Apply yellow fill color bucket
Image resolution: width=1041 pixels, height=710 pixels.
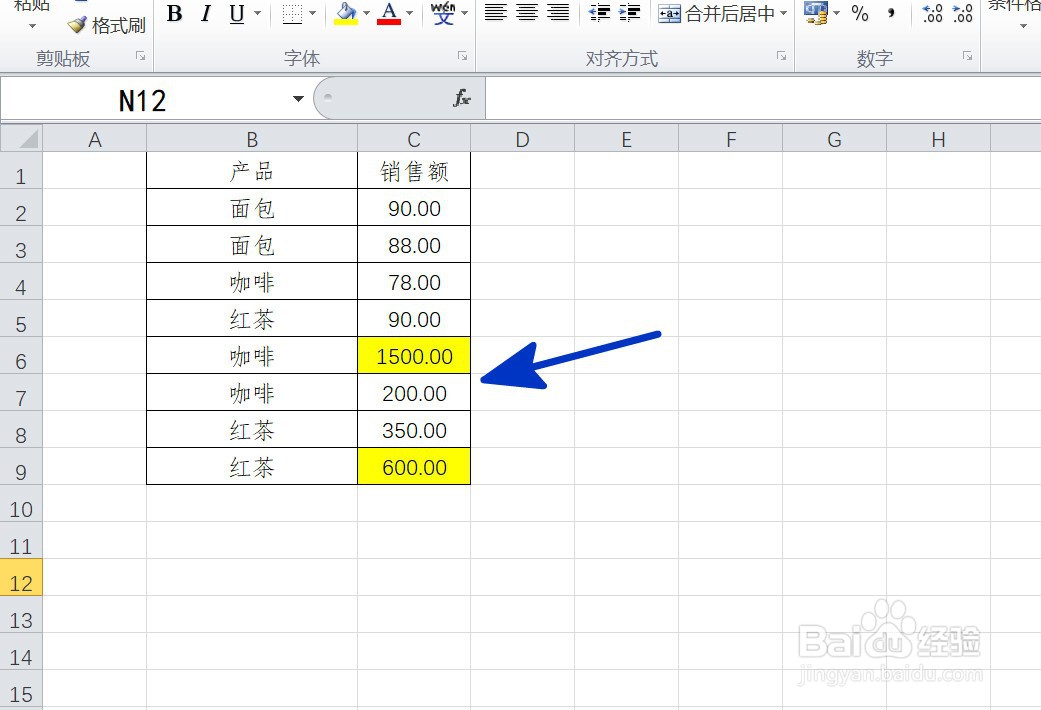click(x=345, y=13)
